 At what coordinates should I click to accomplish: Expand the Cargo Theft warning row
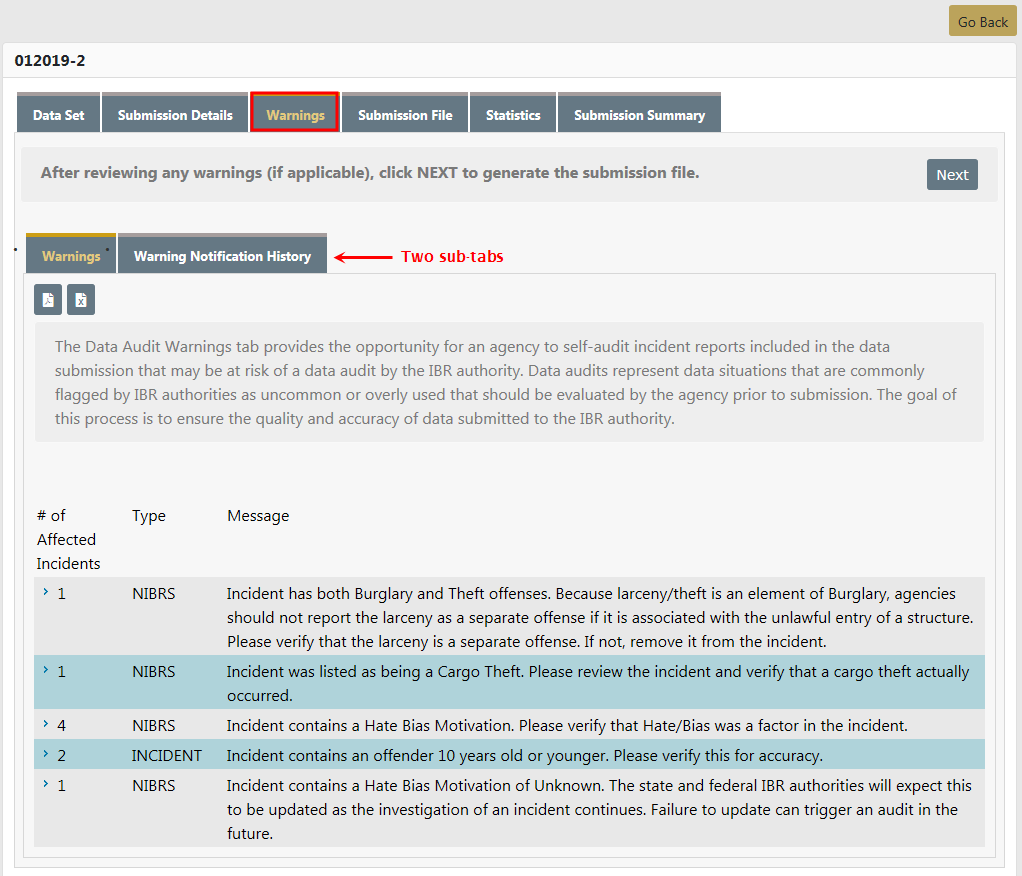point(46,670)
